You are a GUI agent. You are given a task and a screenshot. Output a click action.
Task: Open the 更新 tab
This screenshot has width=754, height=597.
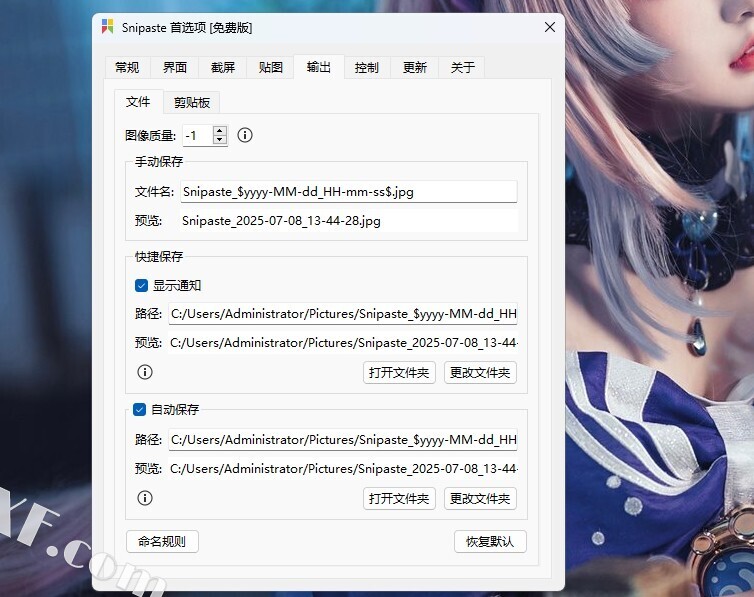pos(415,67)
